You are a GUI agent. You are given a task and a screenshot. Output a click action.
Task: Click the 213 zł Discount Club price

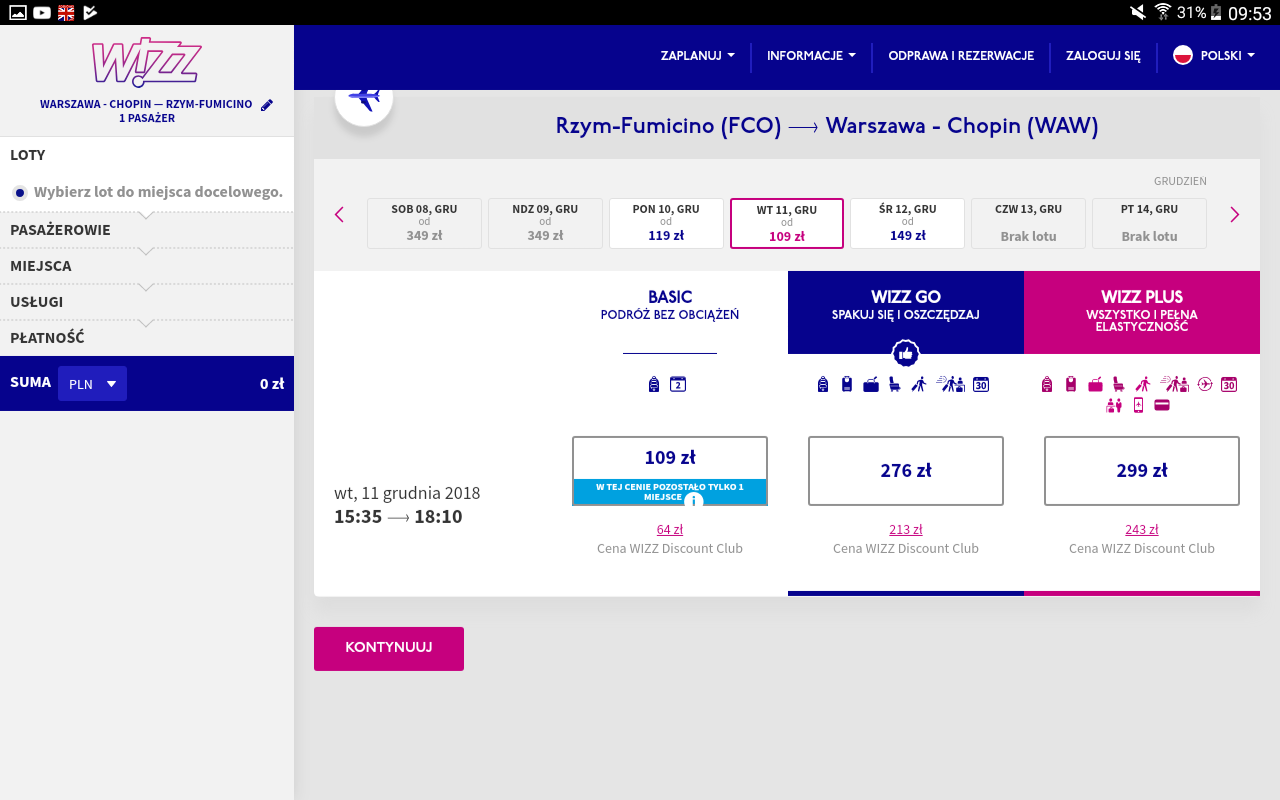coord(906,530)
